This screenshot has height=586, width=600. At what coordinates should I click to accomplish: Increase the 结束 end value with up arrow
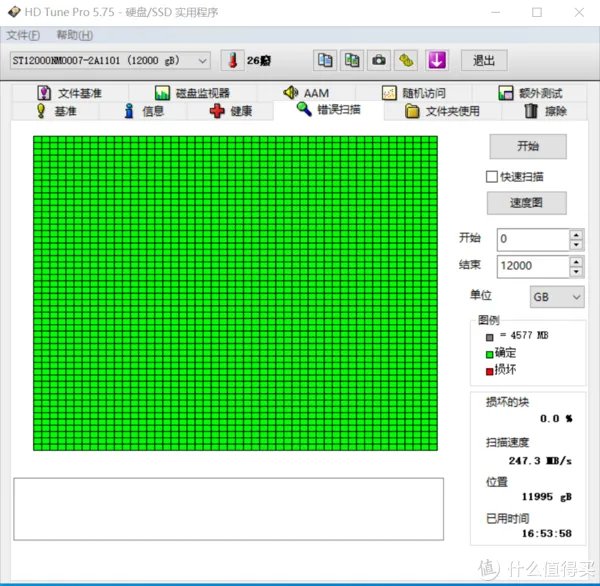coord(576,261)
